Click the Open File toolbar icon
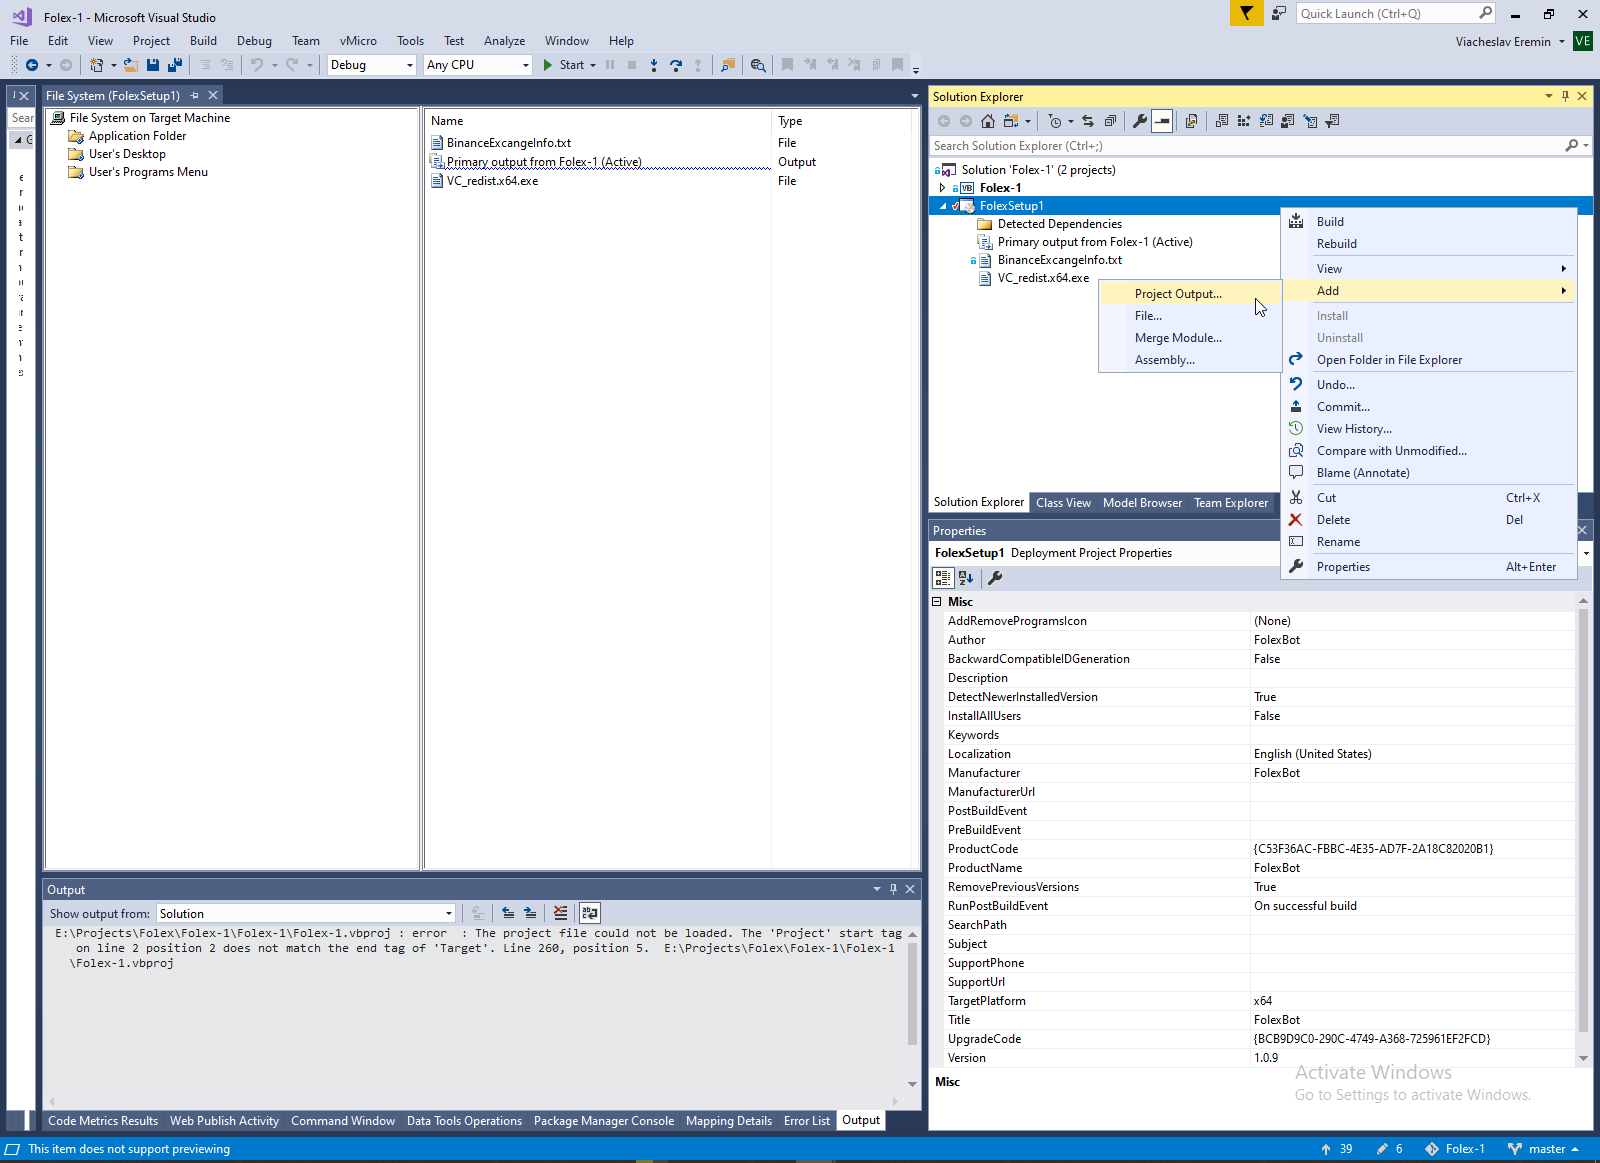Viewport: 1600px width, 1163px height. click(130, 65)
